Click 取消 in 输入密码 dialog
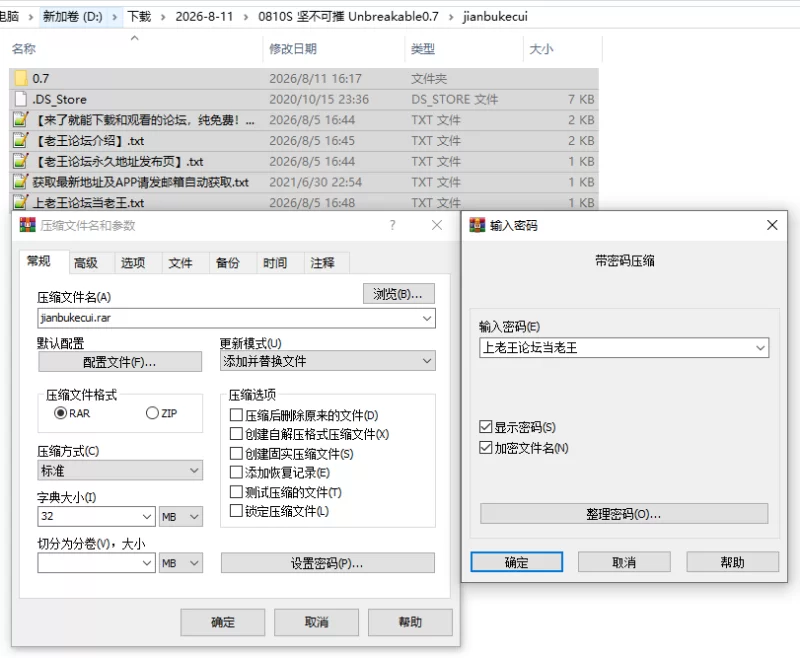This screenshot has width=800, height=658. click(x=624, y=562)
